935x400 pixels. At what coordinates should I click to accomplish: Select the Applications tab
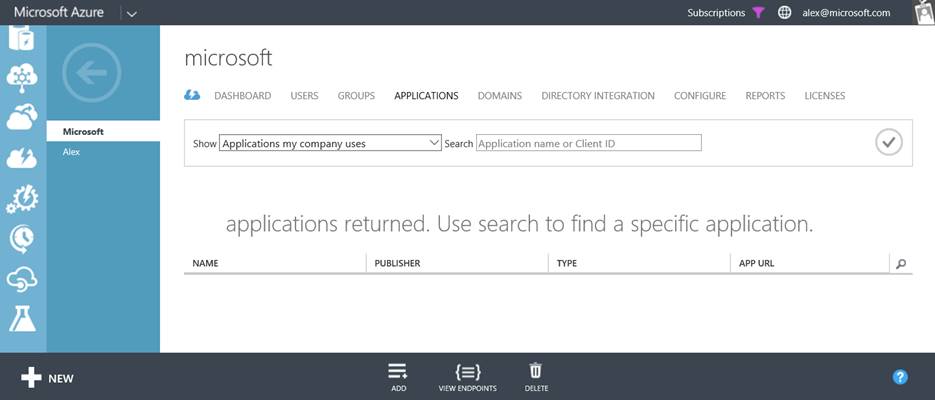426,95
